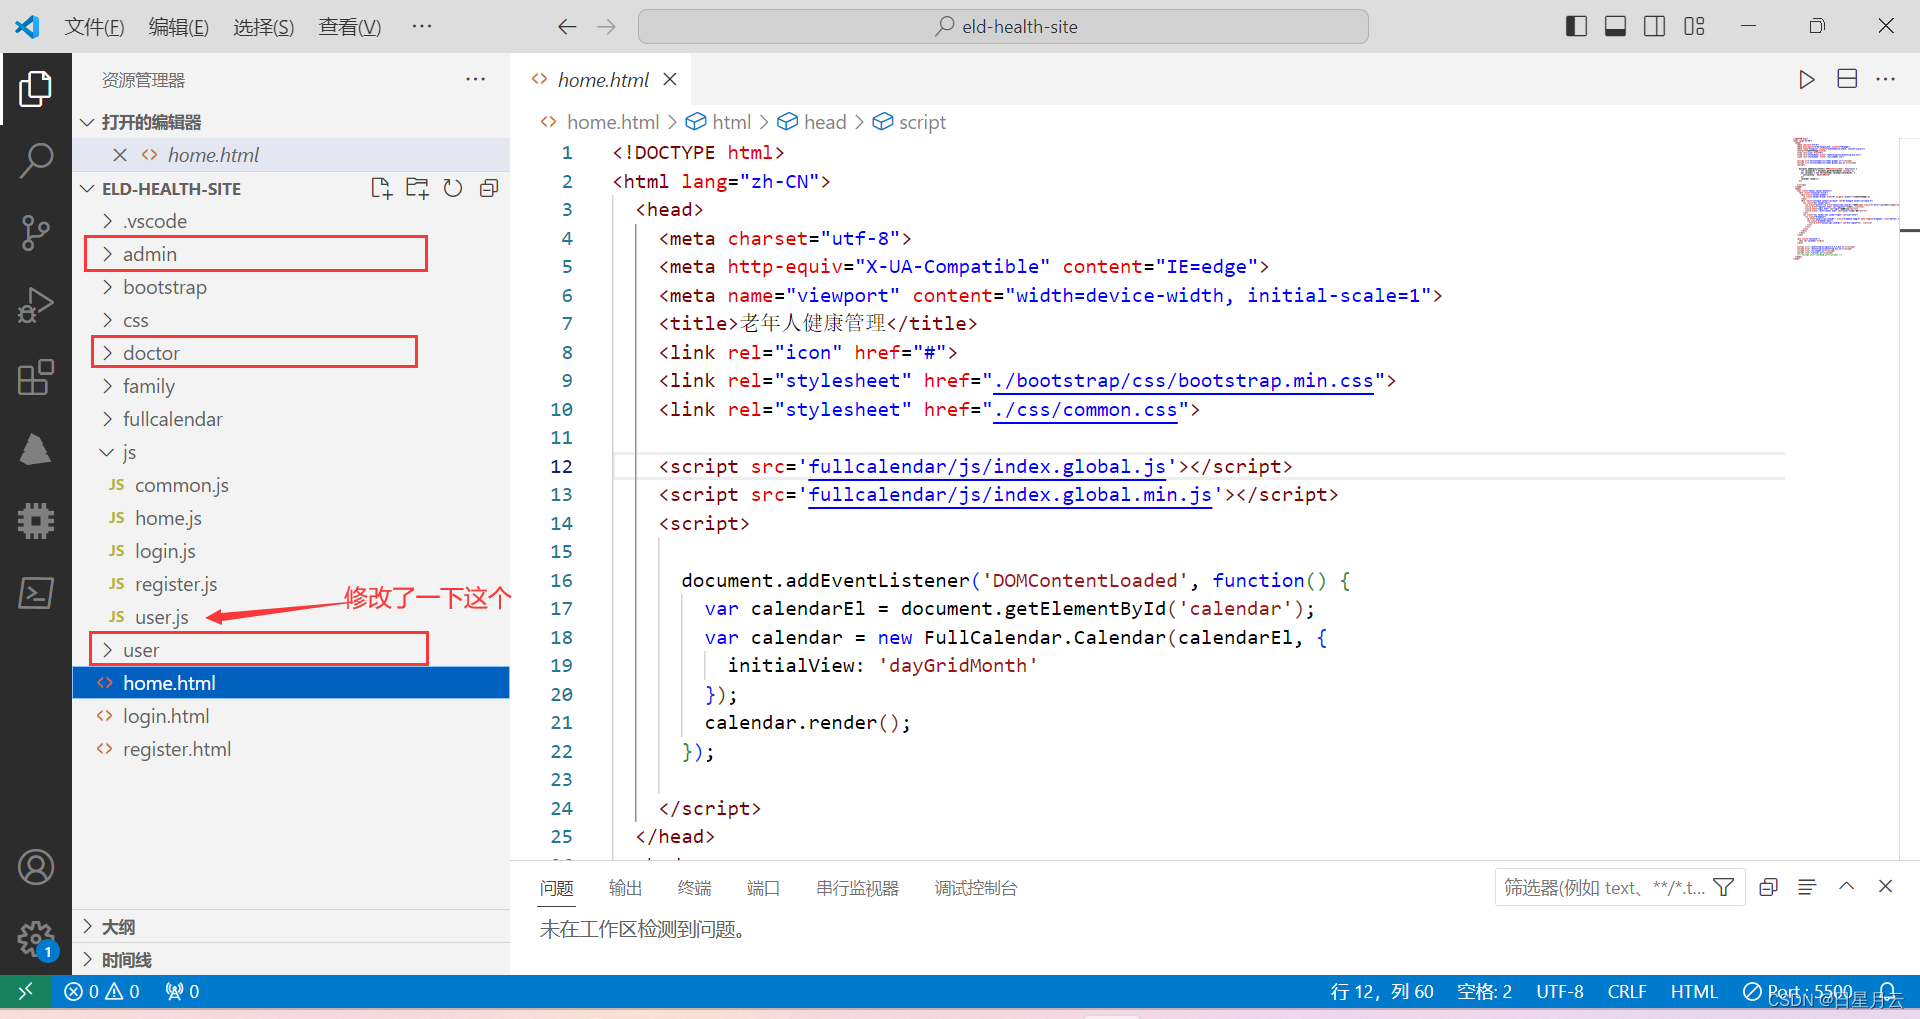
Task: Open common.js in the js folder
Action: (291, 485)
